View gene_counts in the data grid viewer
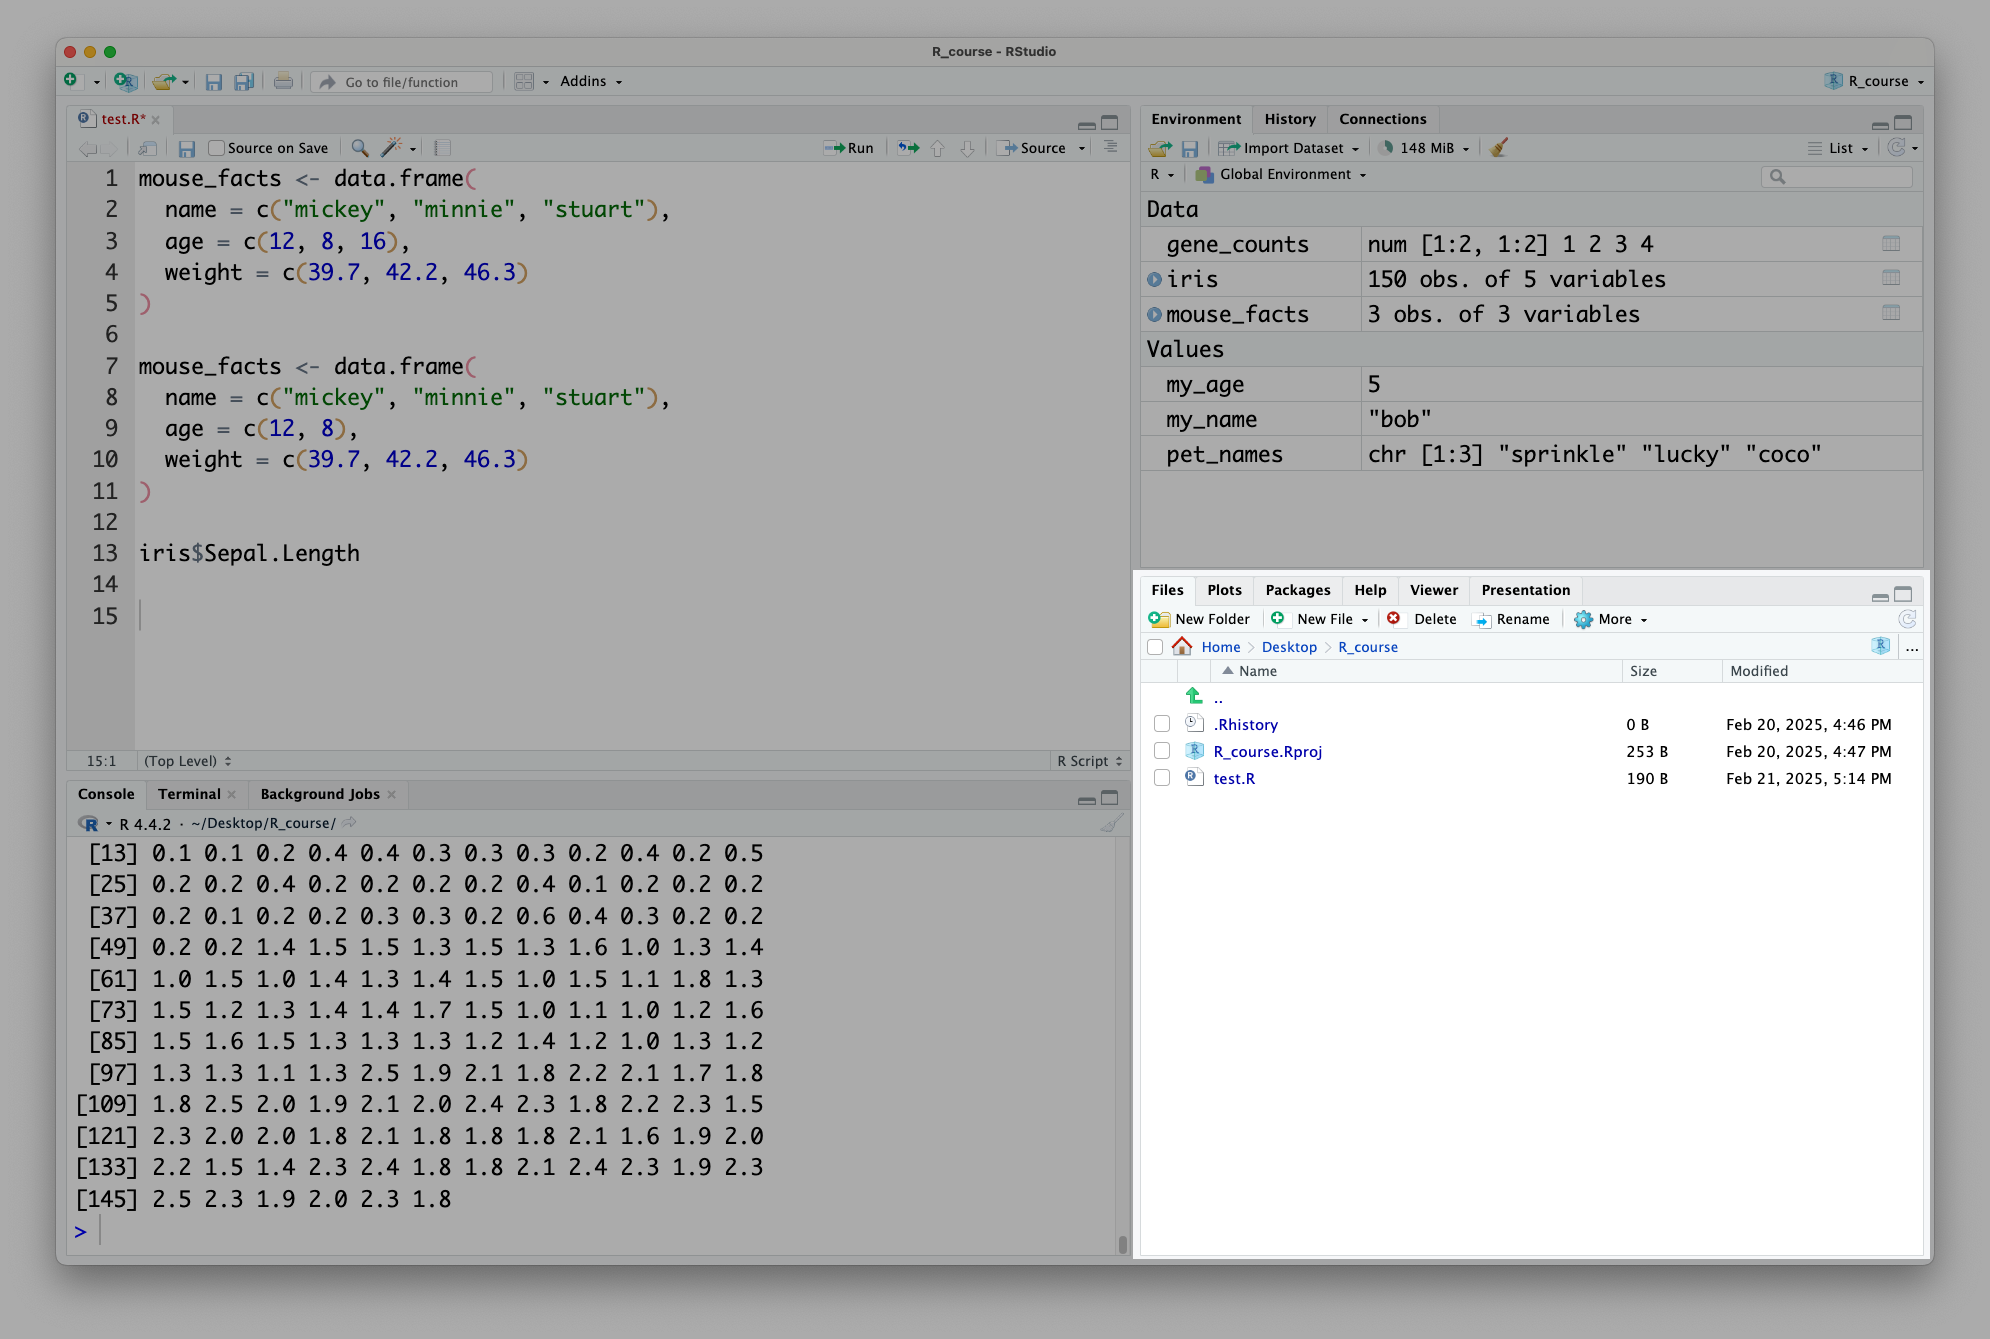 coord(1890,244)
